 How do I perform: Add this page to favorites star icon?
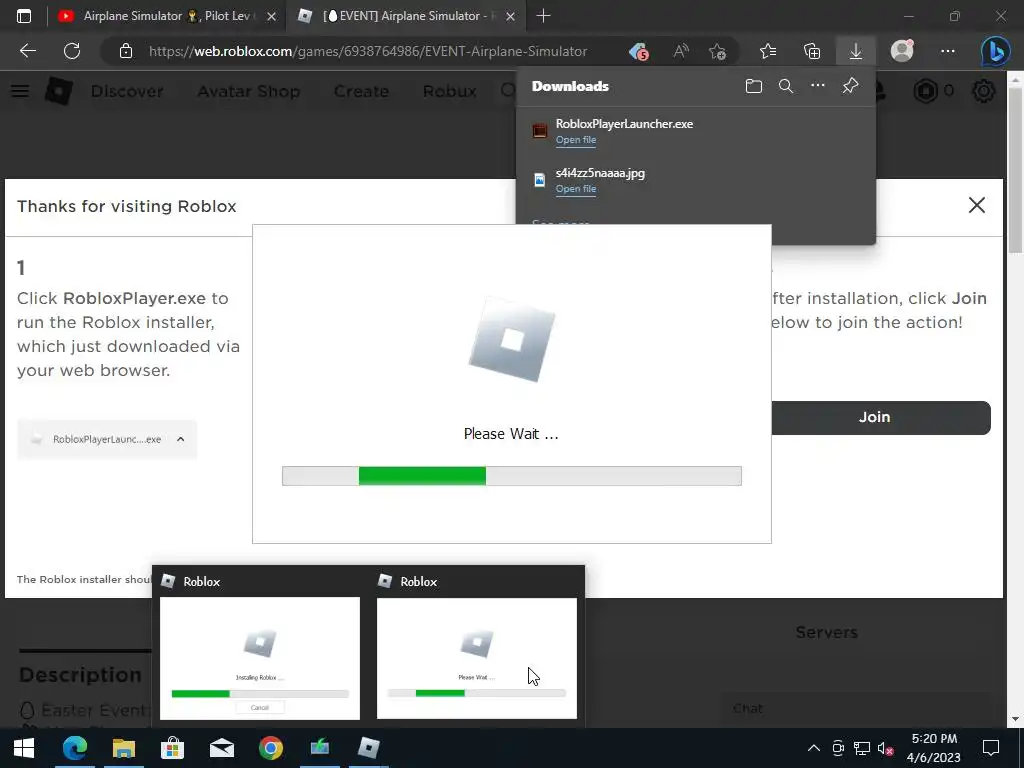coord(717,51)
